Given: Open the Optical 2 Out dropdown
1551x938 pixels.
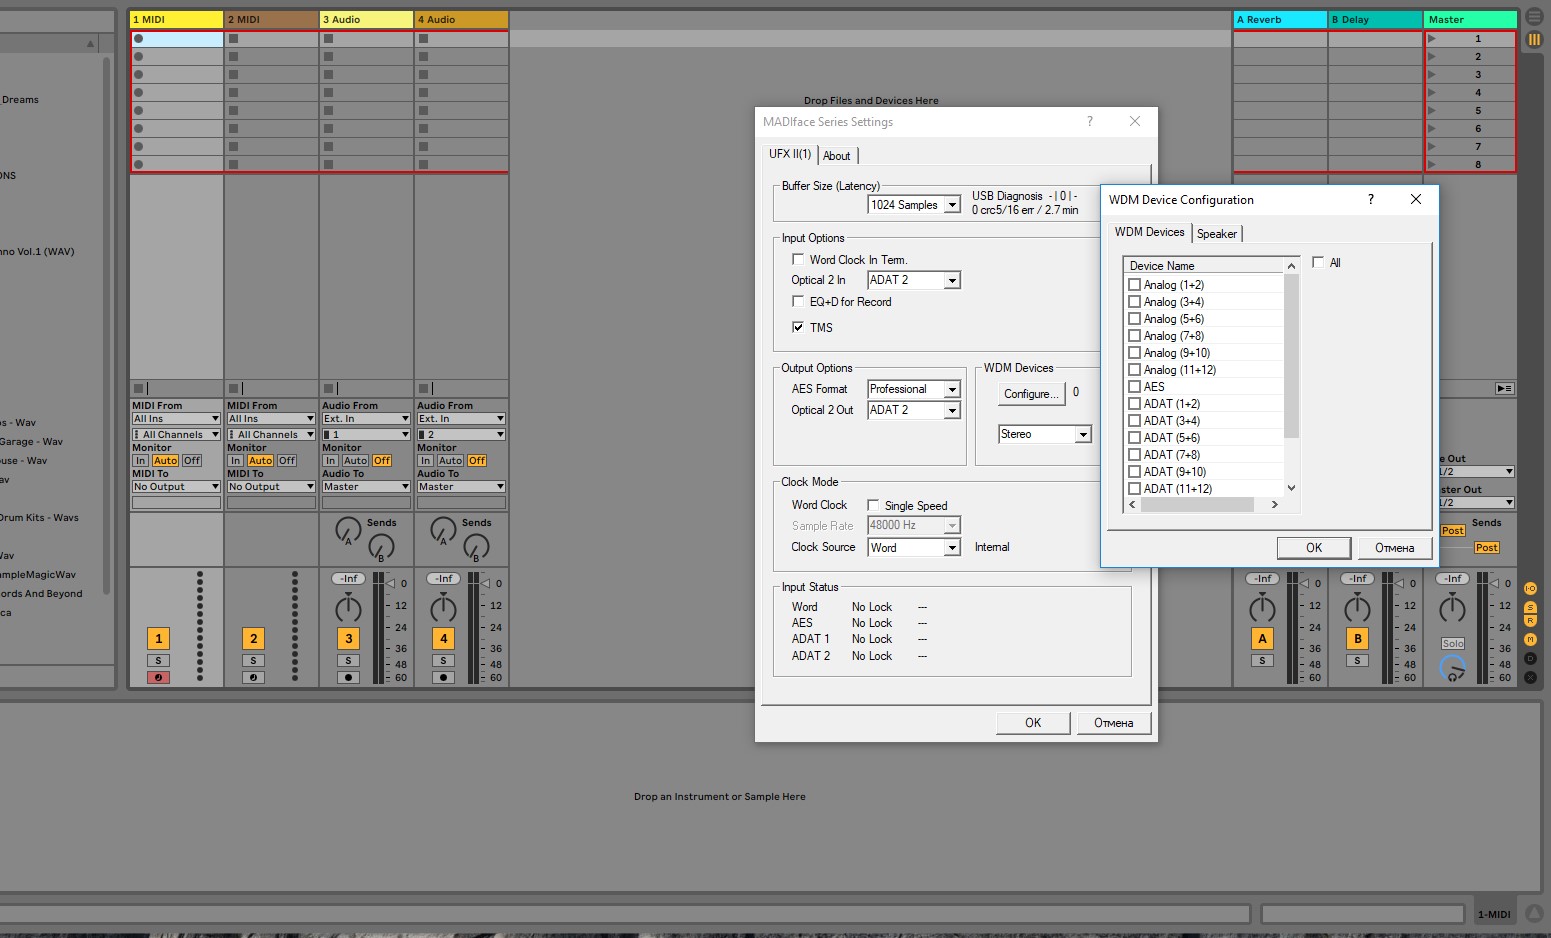Looking at the screenshot, I should [914, 410].
